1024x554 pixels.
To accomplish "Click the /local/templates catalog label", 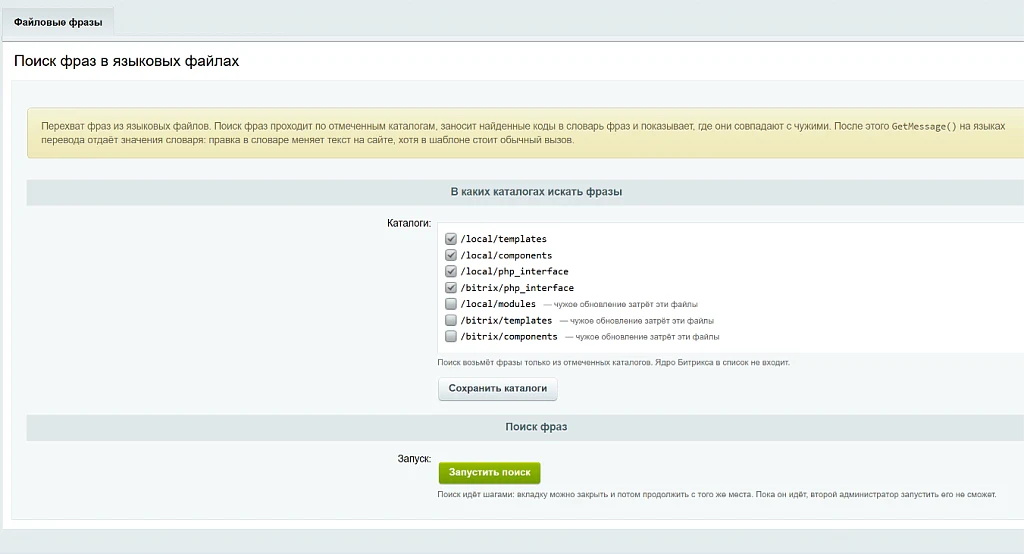I will coord(504,239).
